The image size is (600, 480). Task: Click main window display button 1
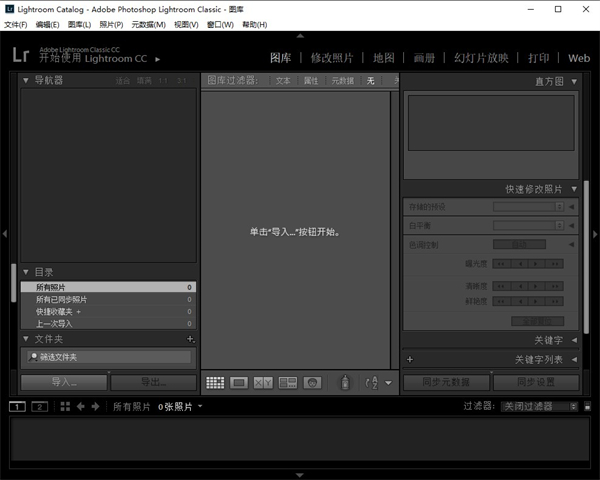click(x=17, y=407)
